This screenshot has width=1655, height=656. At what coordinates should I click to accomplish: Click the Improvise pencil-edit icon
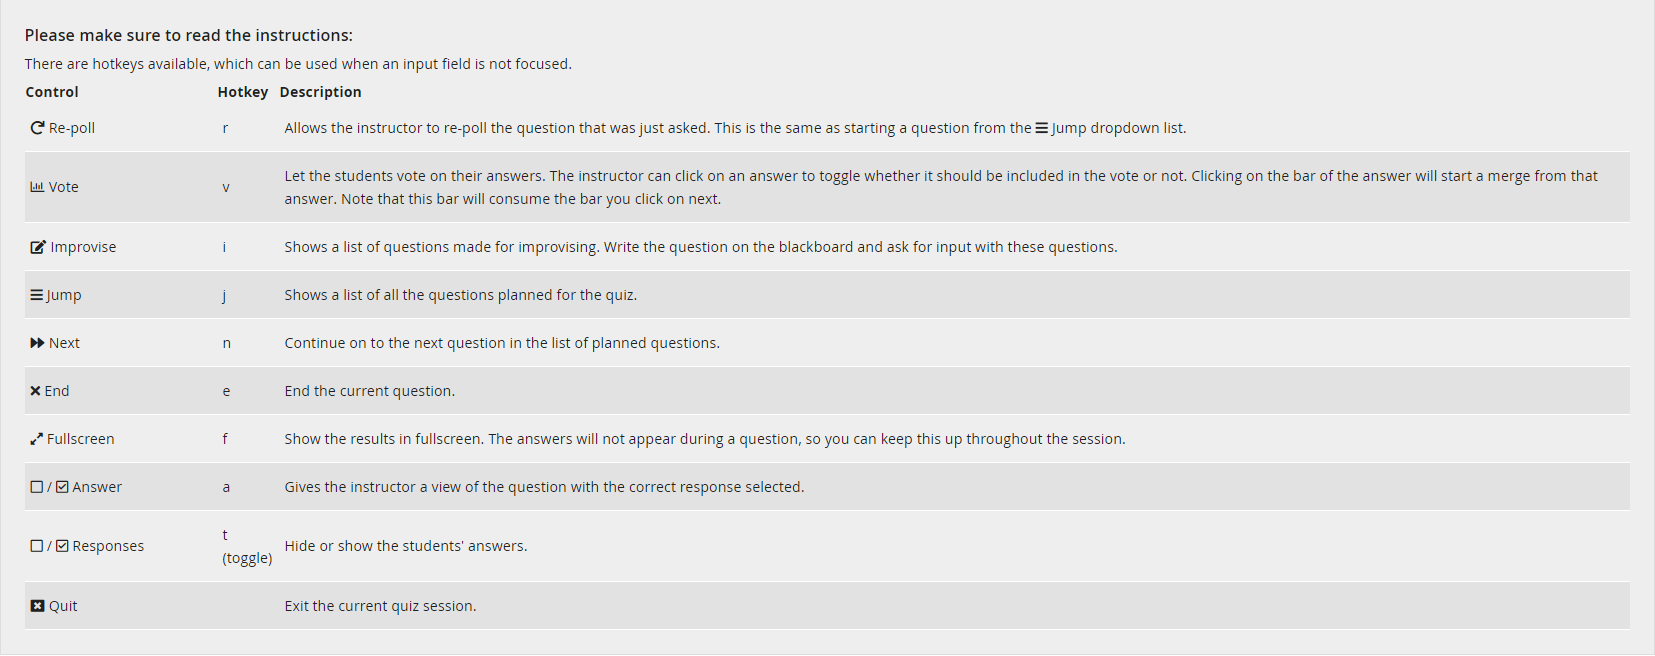click(x=38, y=247)
